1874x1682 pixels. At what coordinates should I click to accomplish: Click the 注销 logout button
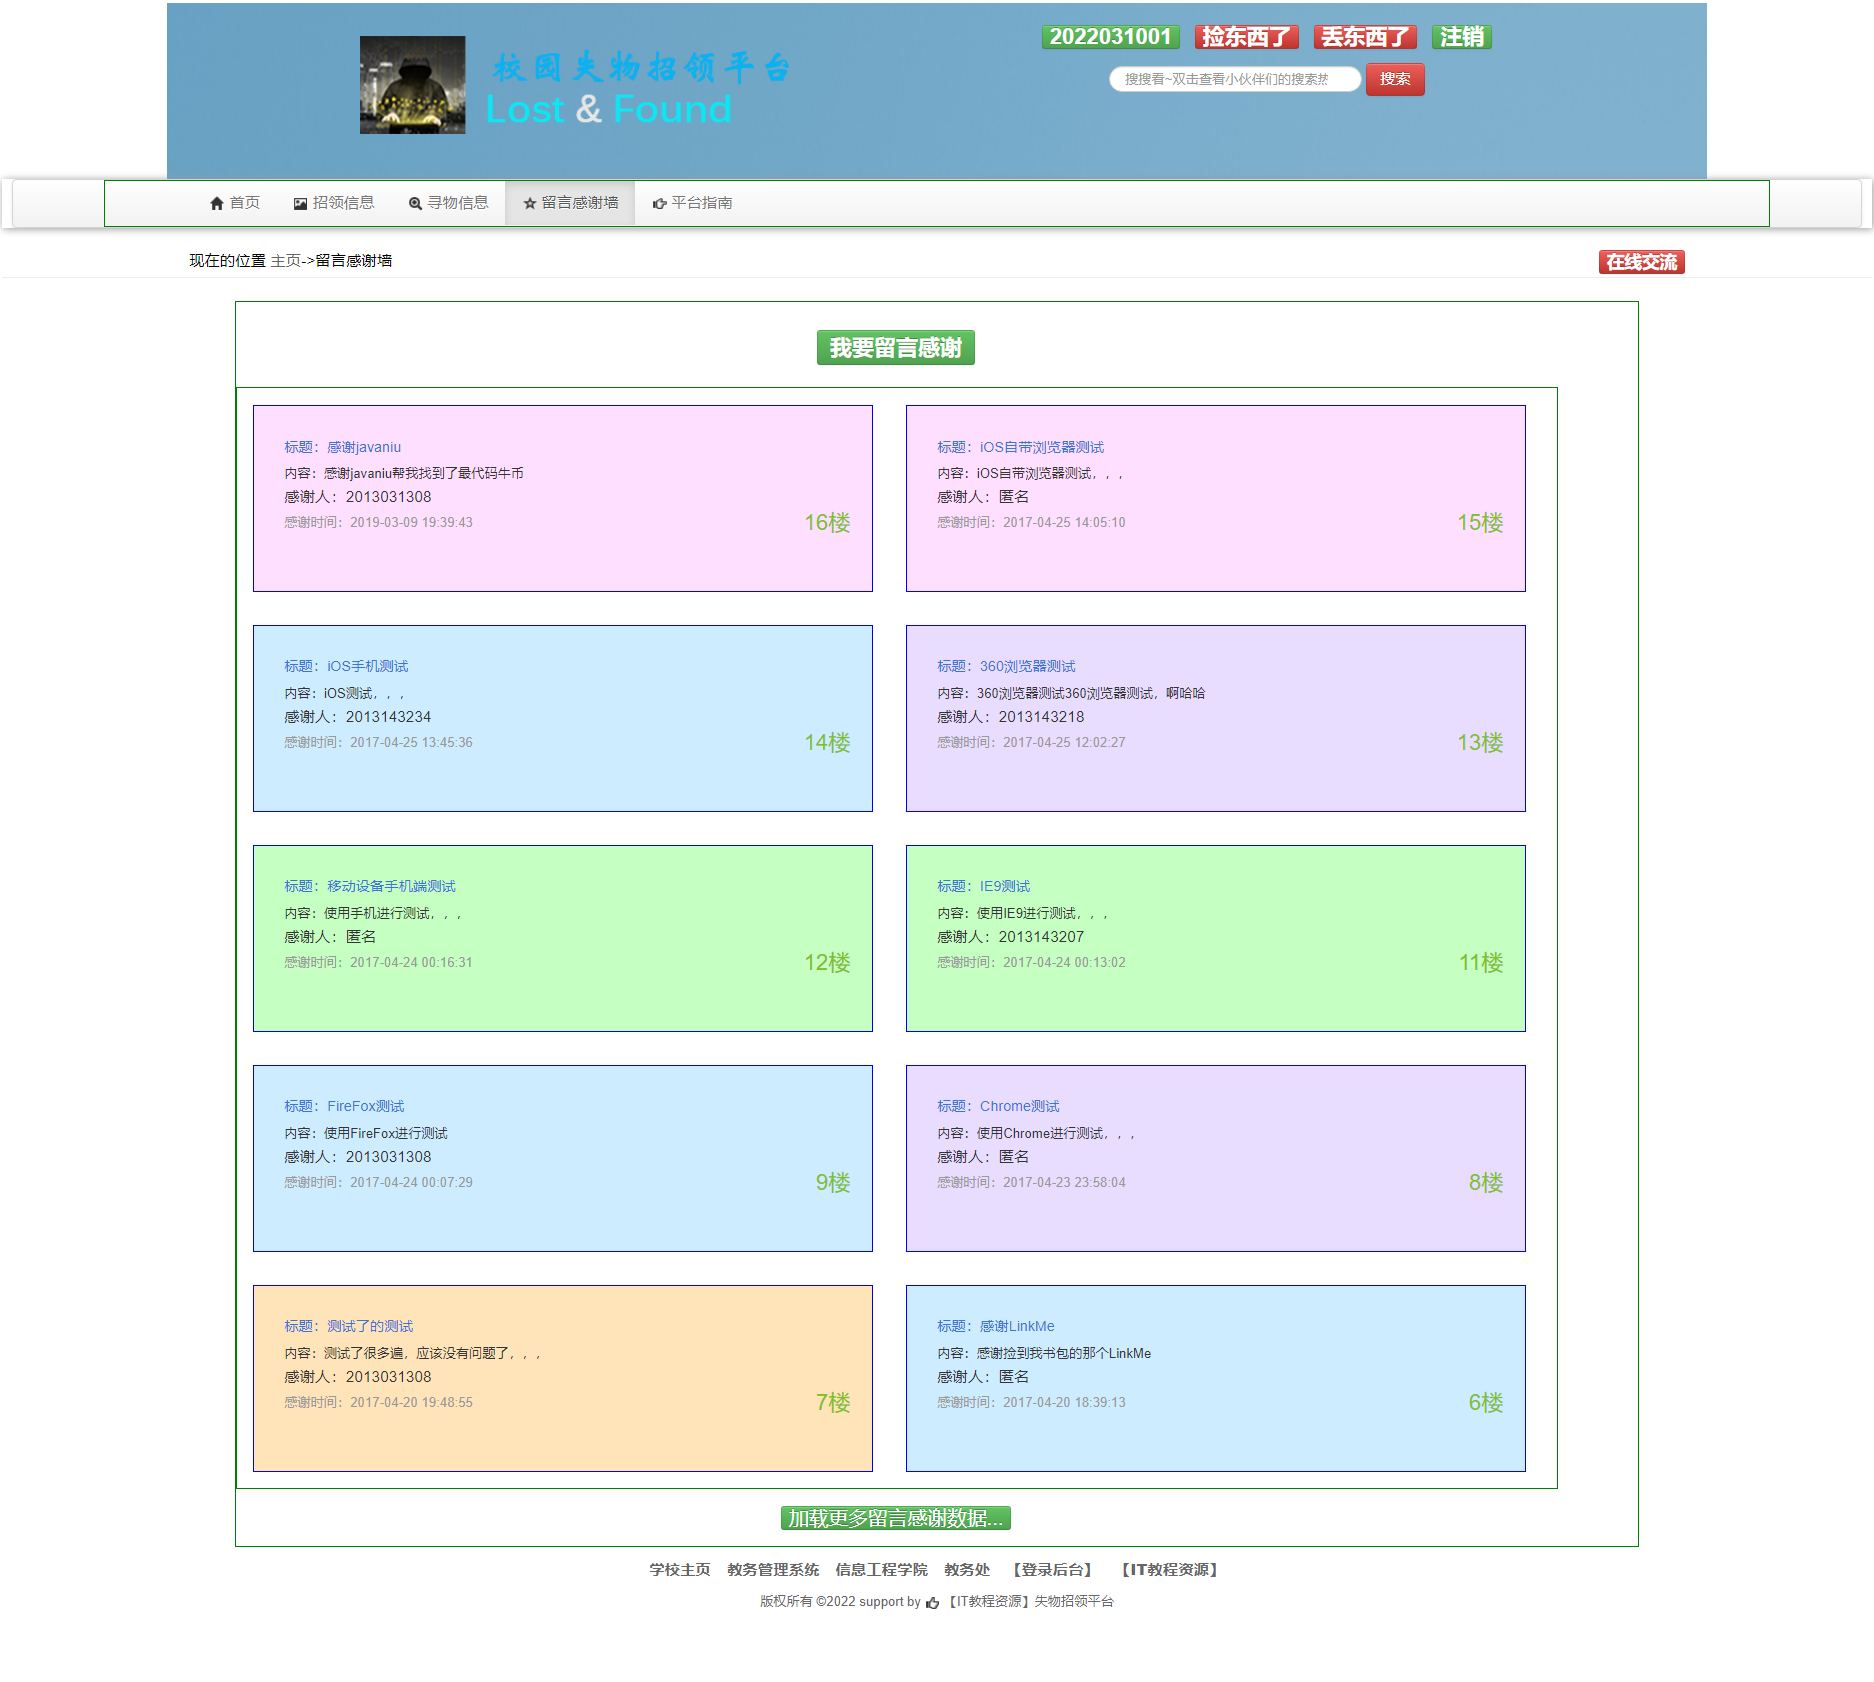click(1462, 37)
